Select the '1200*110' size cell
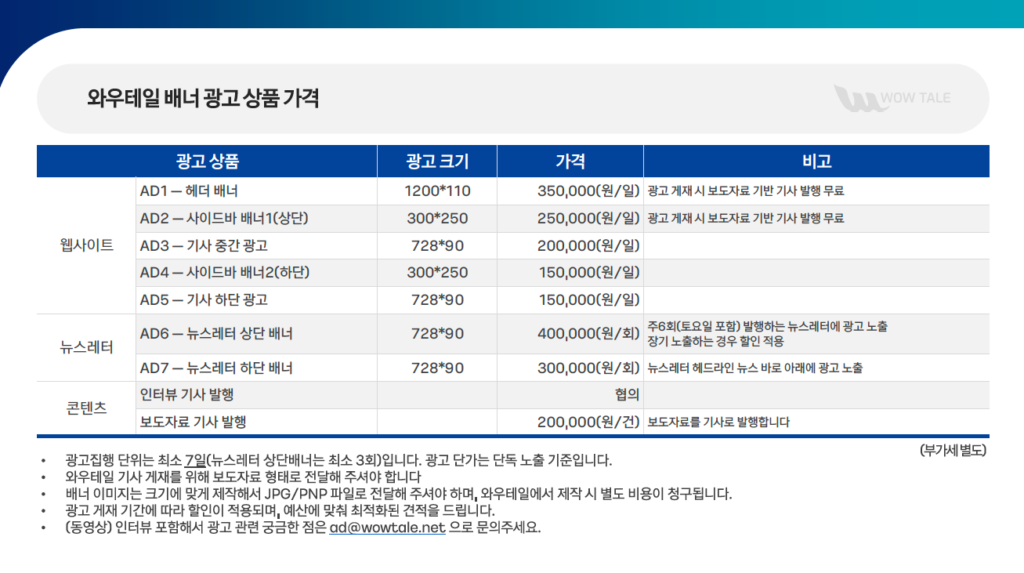The height and width of the screenshot is (573, 1024). tap(437, 191)
